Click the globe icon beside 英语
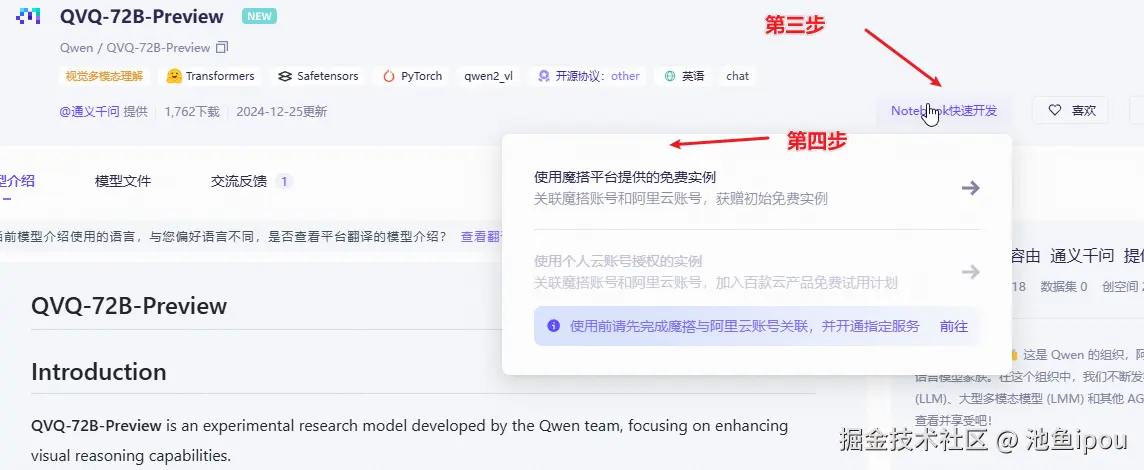The height and width of the screenshot is (470, 1144). click(670, 76)
